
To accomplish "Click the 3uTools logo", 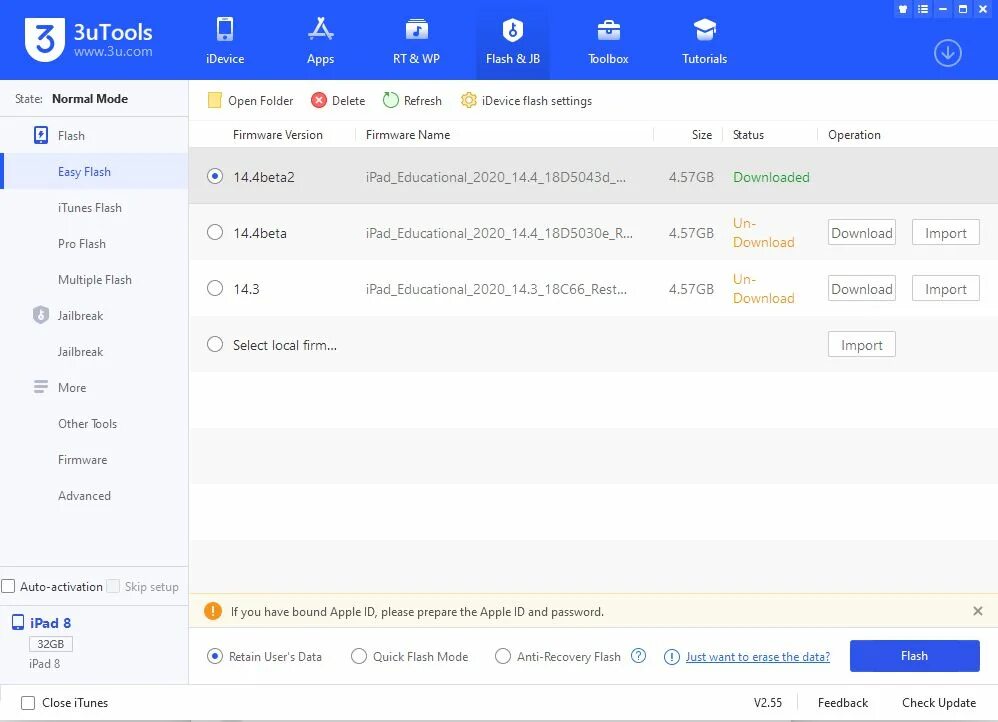I will coord(89,39).
